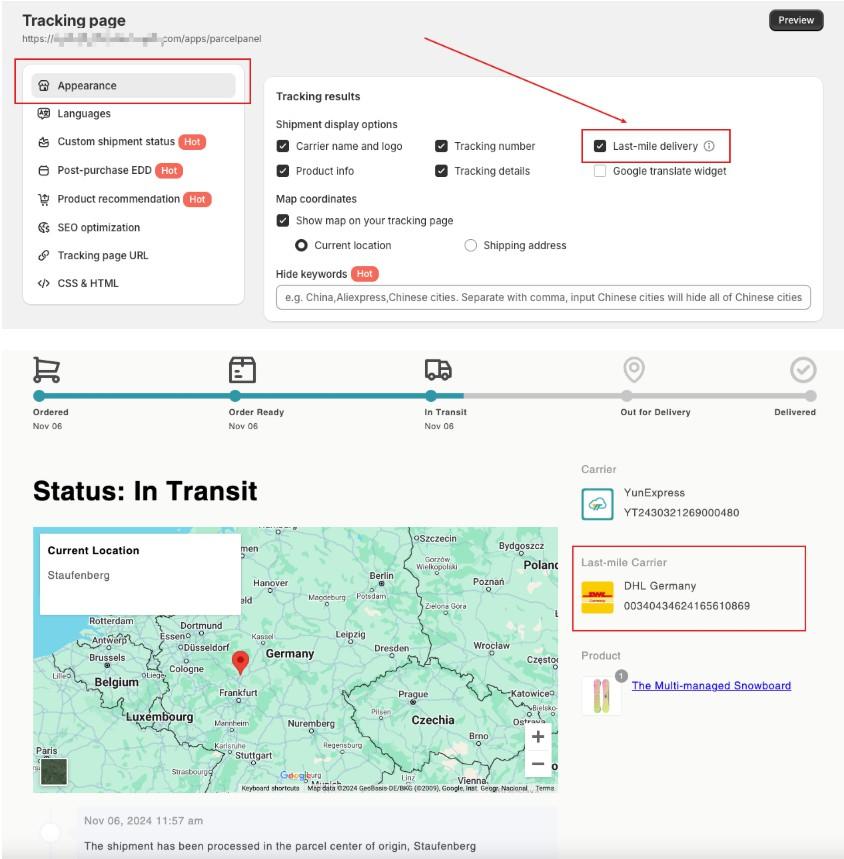Click DHL tracking number 00340434624165610869
The image size is (844, 859).
click(x=687, y=606)
